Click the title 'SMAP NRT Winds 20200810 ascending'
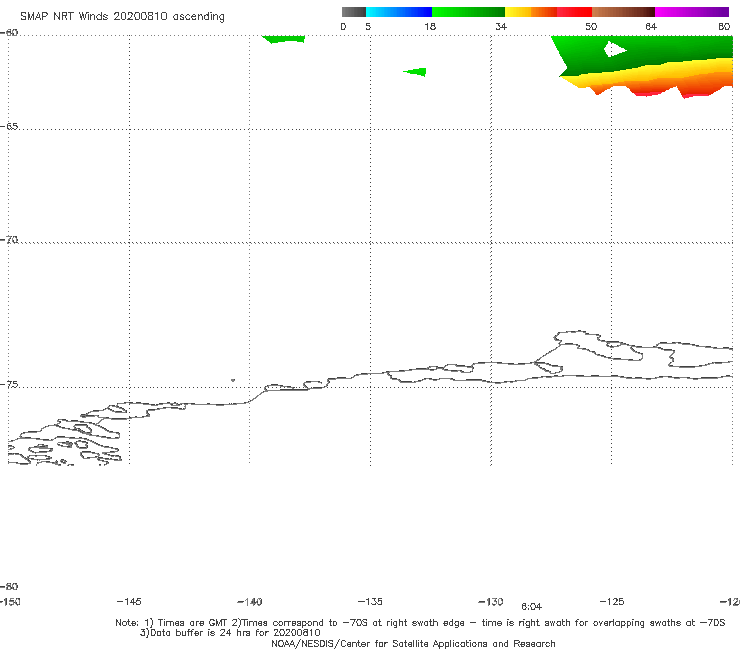This screenshot has width=740, height=650. point(122,17)
